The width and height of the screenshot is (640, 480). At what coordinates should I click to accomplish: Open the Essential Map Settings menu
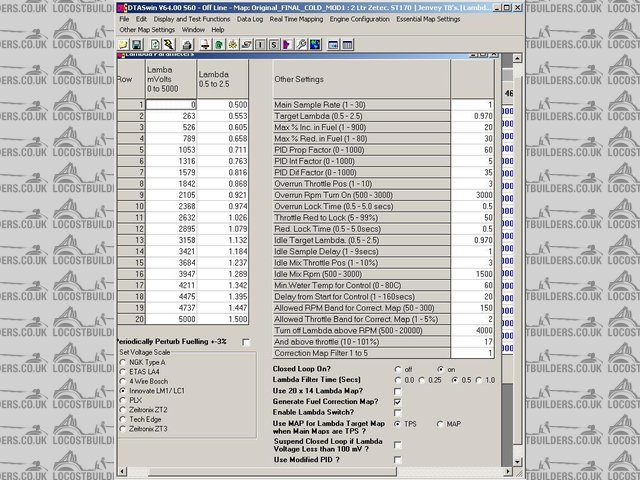pos(428,19)
